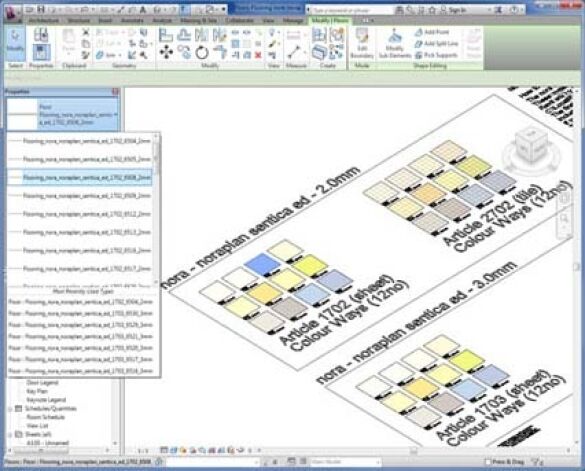
Task: Select highlighted type ...1702_6508_2mm
Action: pos(80,178)
